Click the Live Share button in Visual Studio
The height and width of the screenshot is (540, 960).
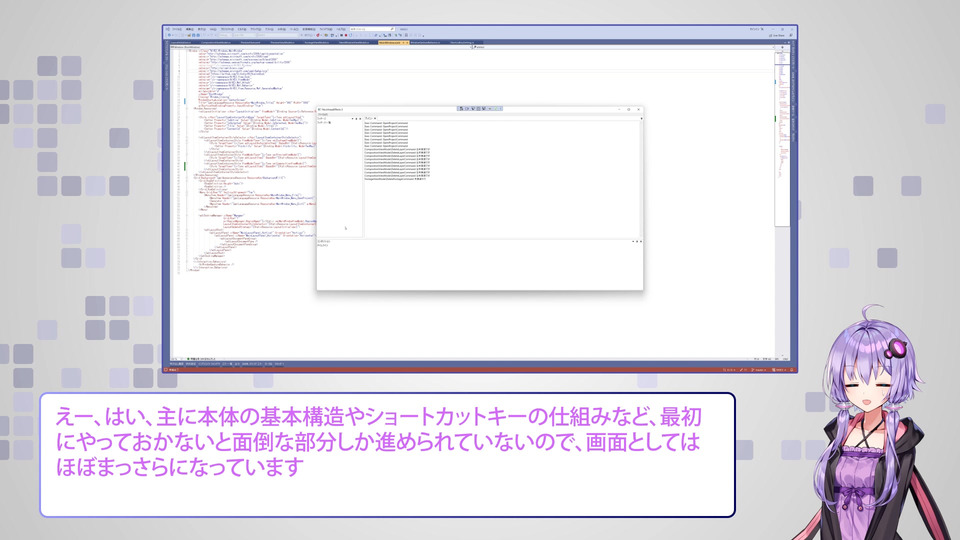click(776, 36)
